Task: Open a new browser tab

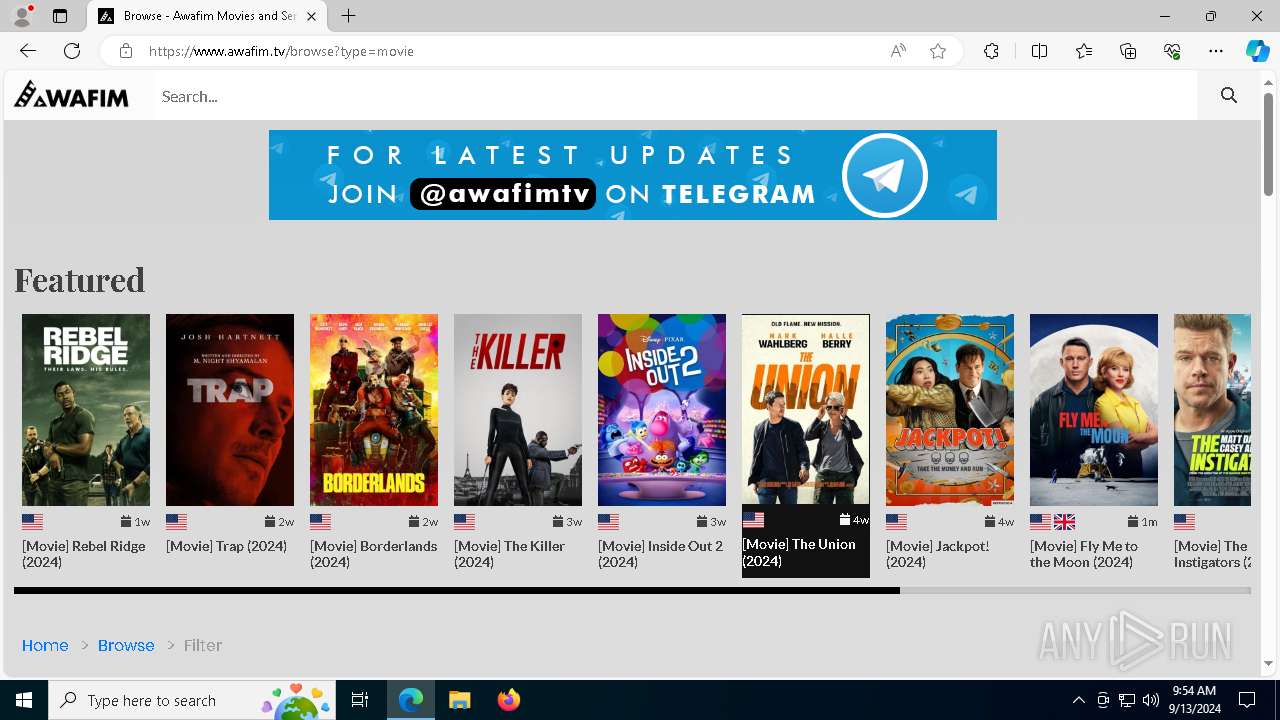Action: [x=348, y=16]
